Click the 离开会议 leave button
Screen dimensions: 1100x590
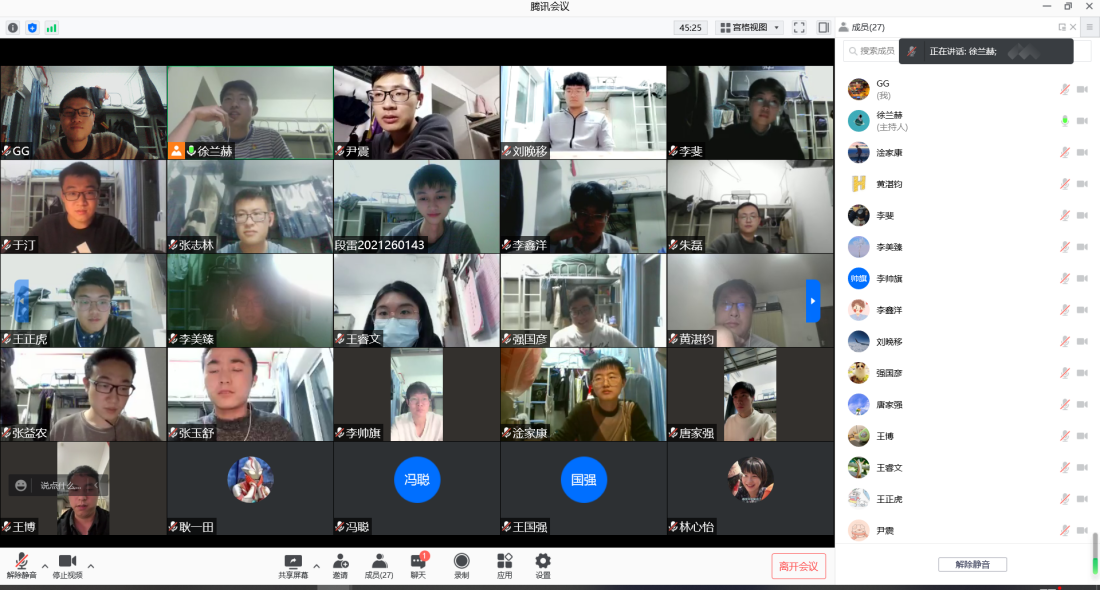click(x=798, y=566)
